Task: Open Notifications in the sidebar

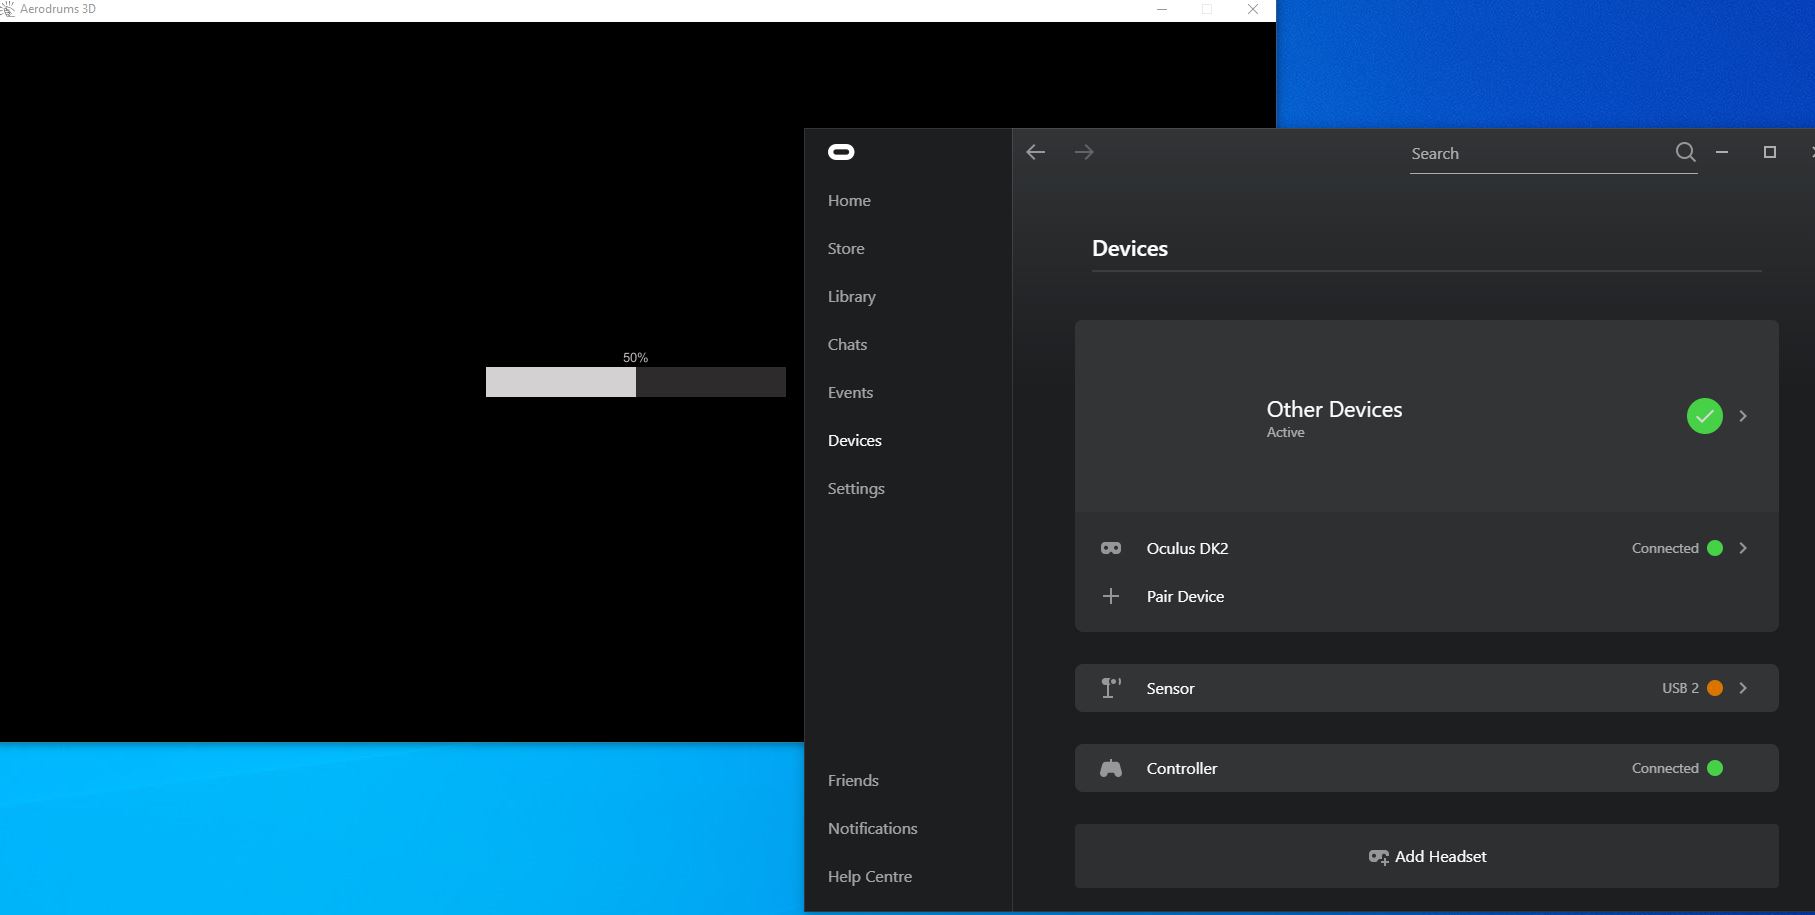Action: (x=872, y=828)
